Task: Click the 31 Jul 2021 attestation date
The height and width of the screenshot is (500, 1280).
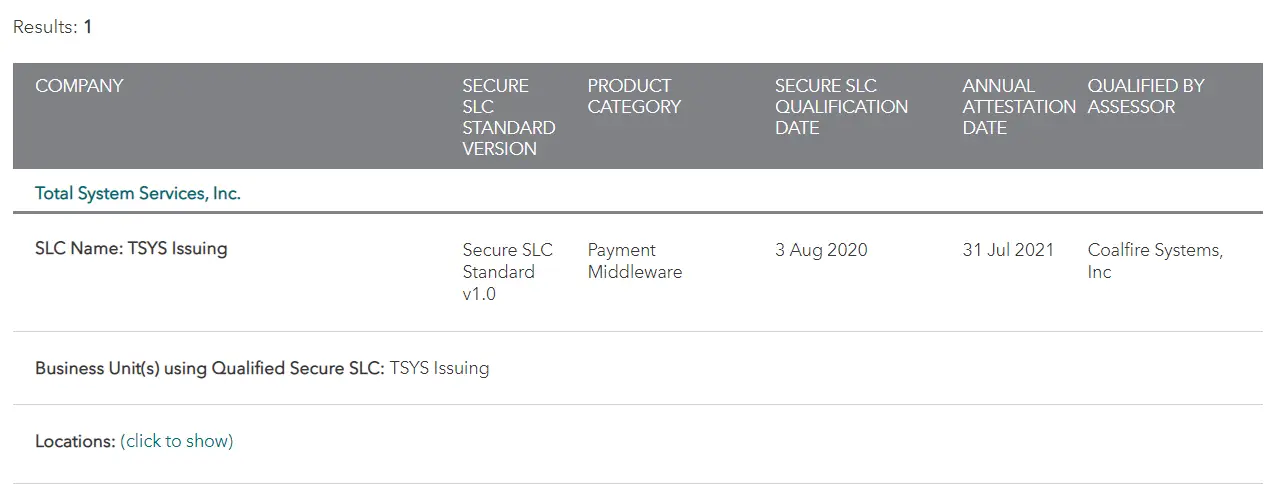Action: pyautogui.click(x=1008, y=250)
